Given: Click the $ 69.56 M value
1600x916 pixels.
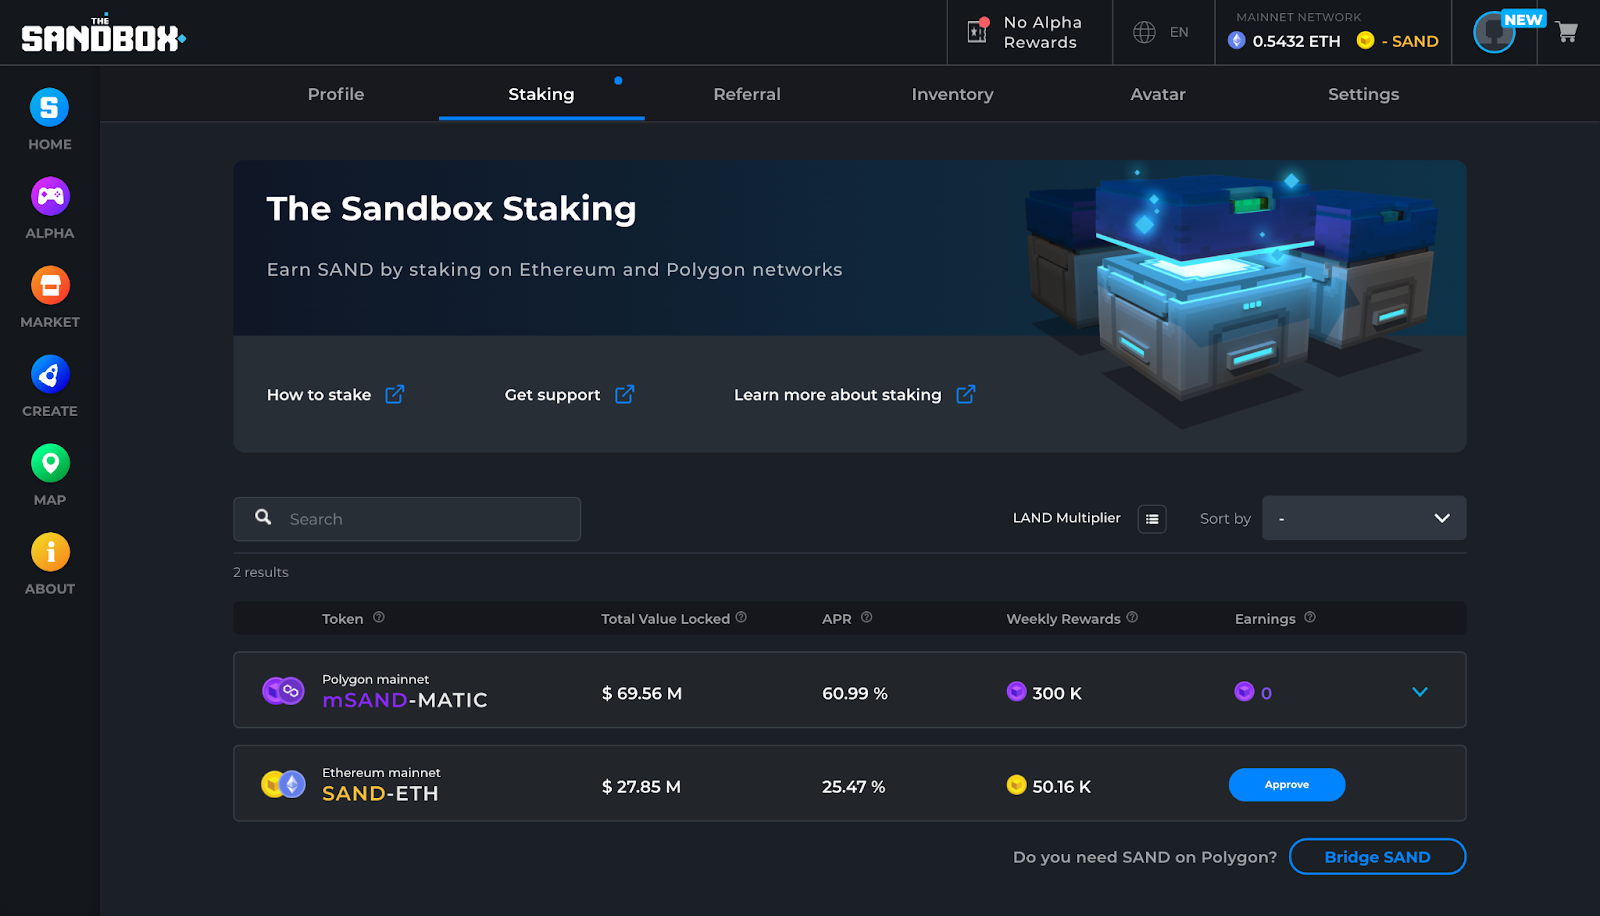Looking at the screenshot, I should pos(642,693).
